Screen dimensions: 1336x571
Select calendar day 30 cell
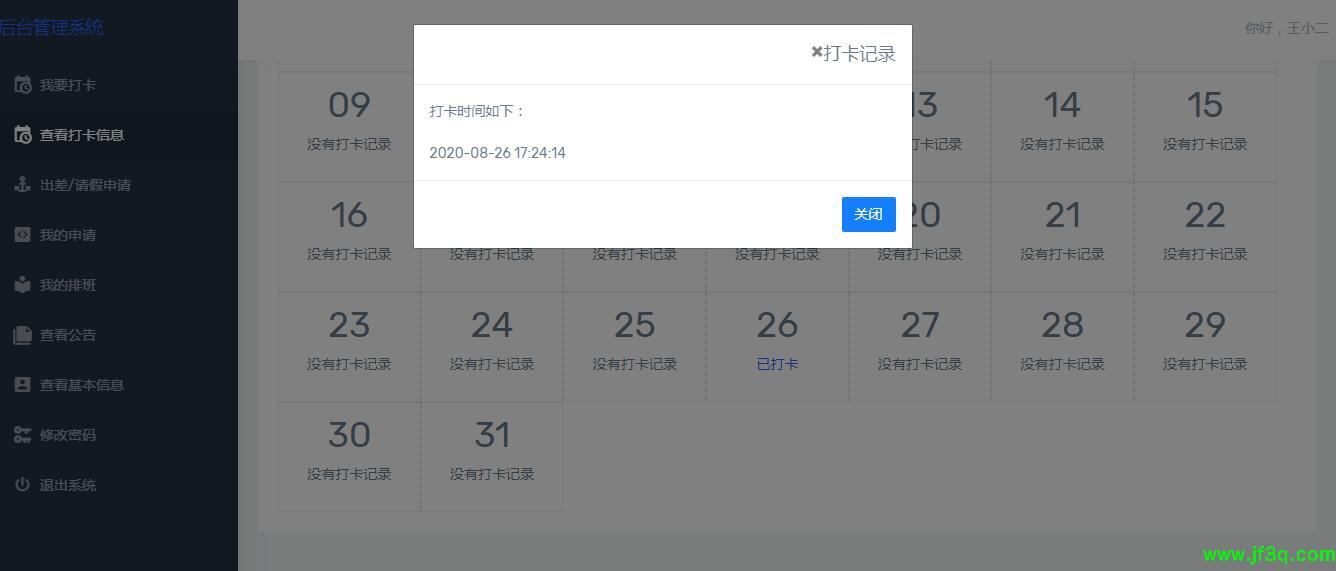tap(349, 456)
